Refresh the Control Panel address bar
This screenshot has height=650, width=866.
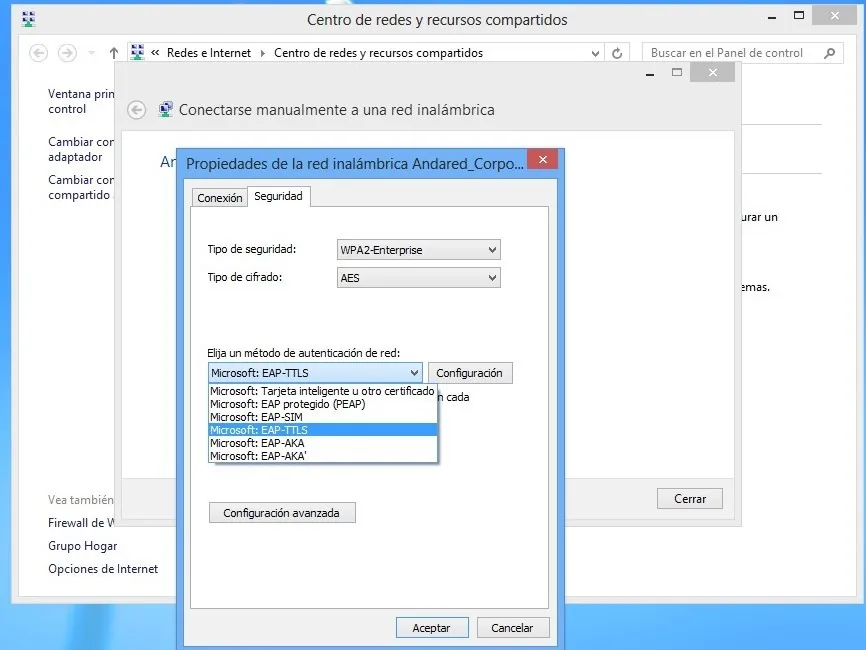point(617,53)
